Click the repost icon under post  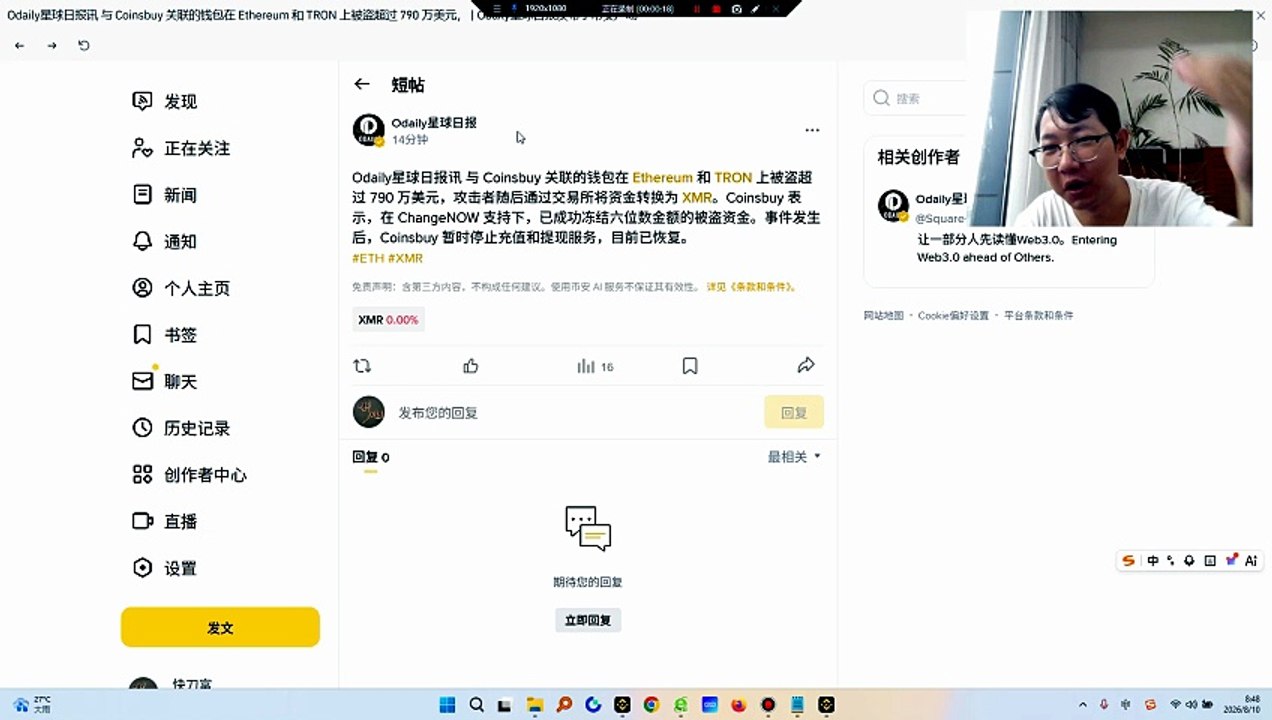(362, 366)
